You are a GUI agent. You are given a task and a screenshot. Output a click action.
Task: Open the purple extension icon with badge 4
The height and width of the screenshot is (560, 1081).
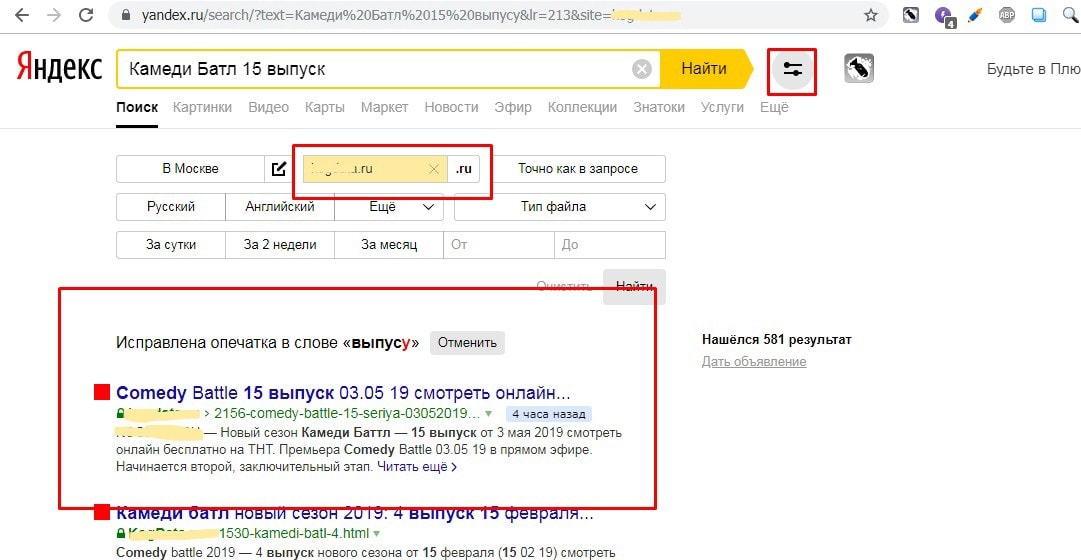click(944, 16)
